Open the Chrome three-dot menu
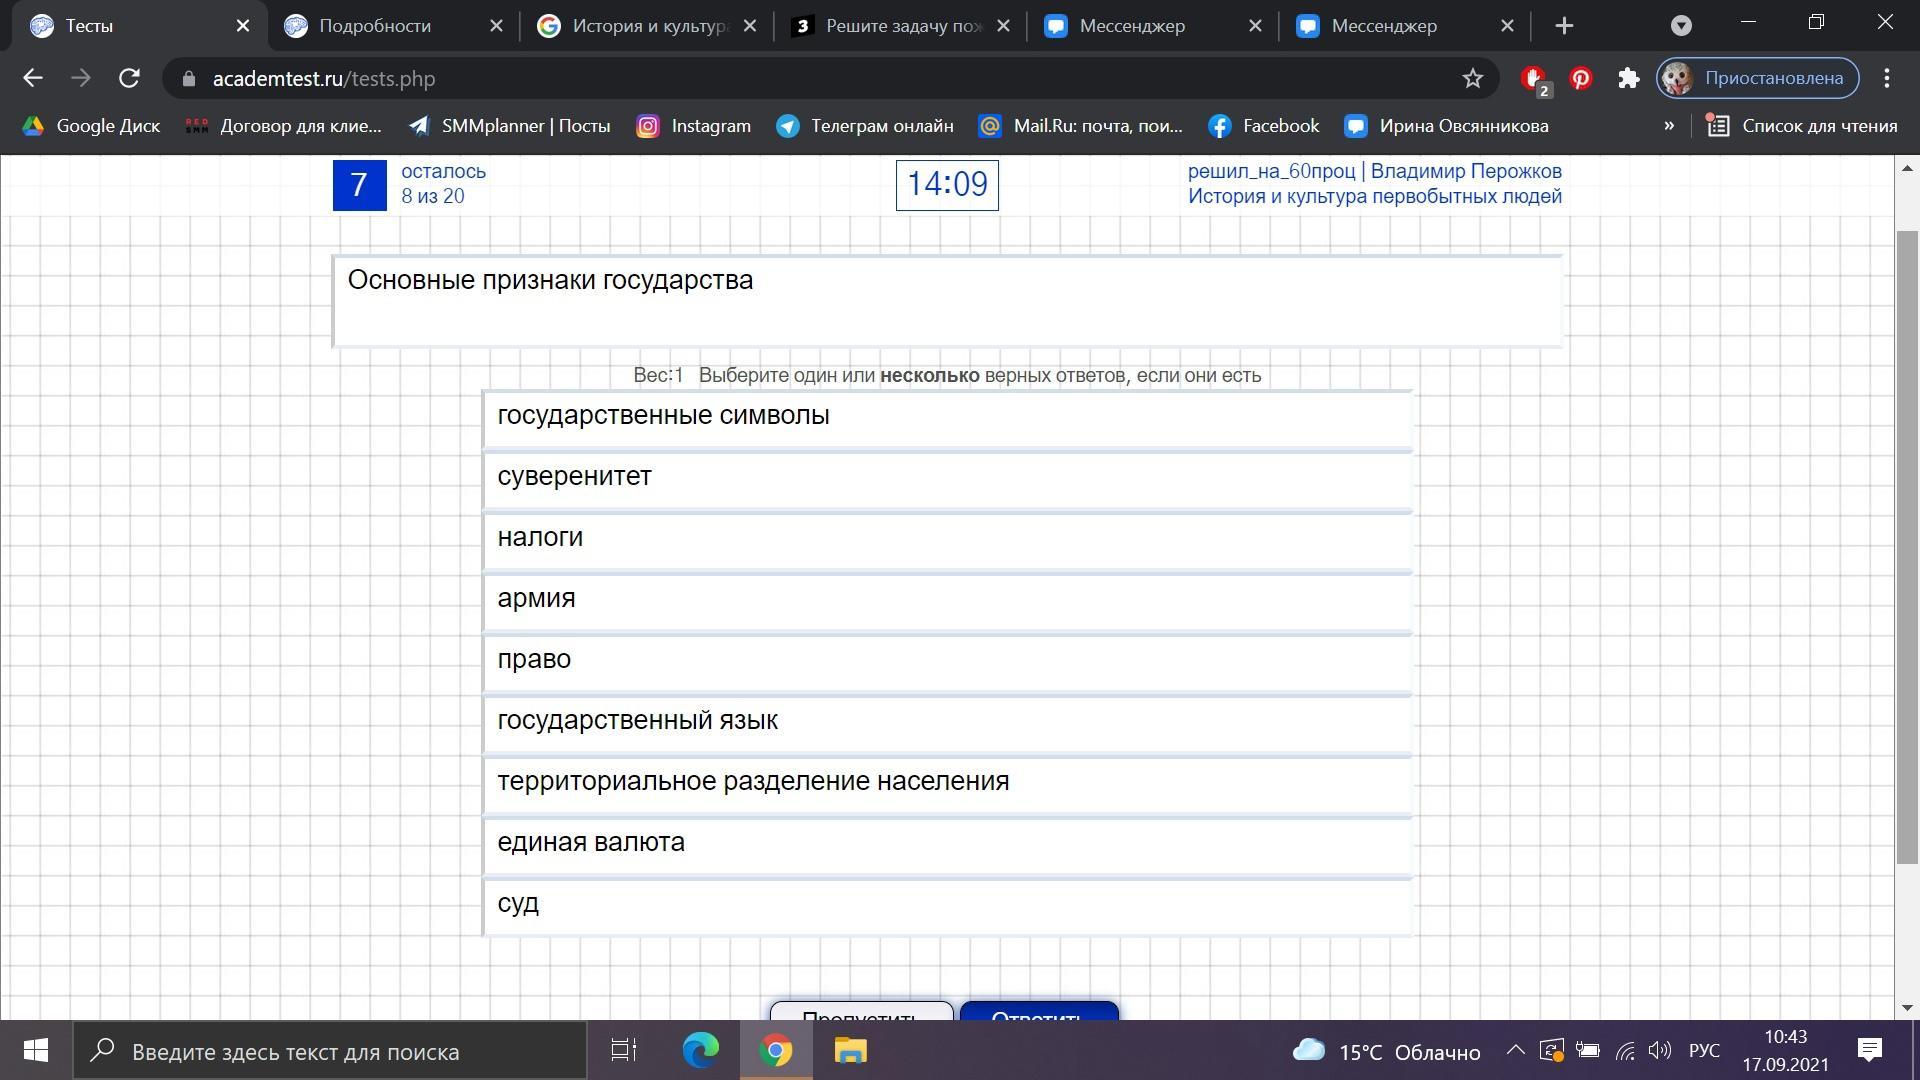This screenshot has width=1920, height=1080. pos(1886,78)
